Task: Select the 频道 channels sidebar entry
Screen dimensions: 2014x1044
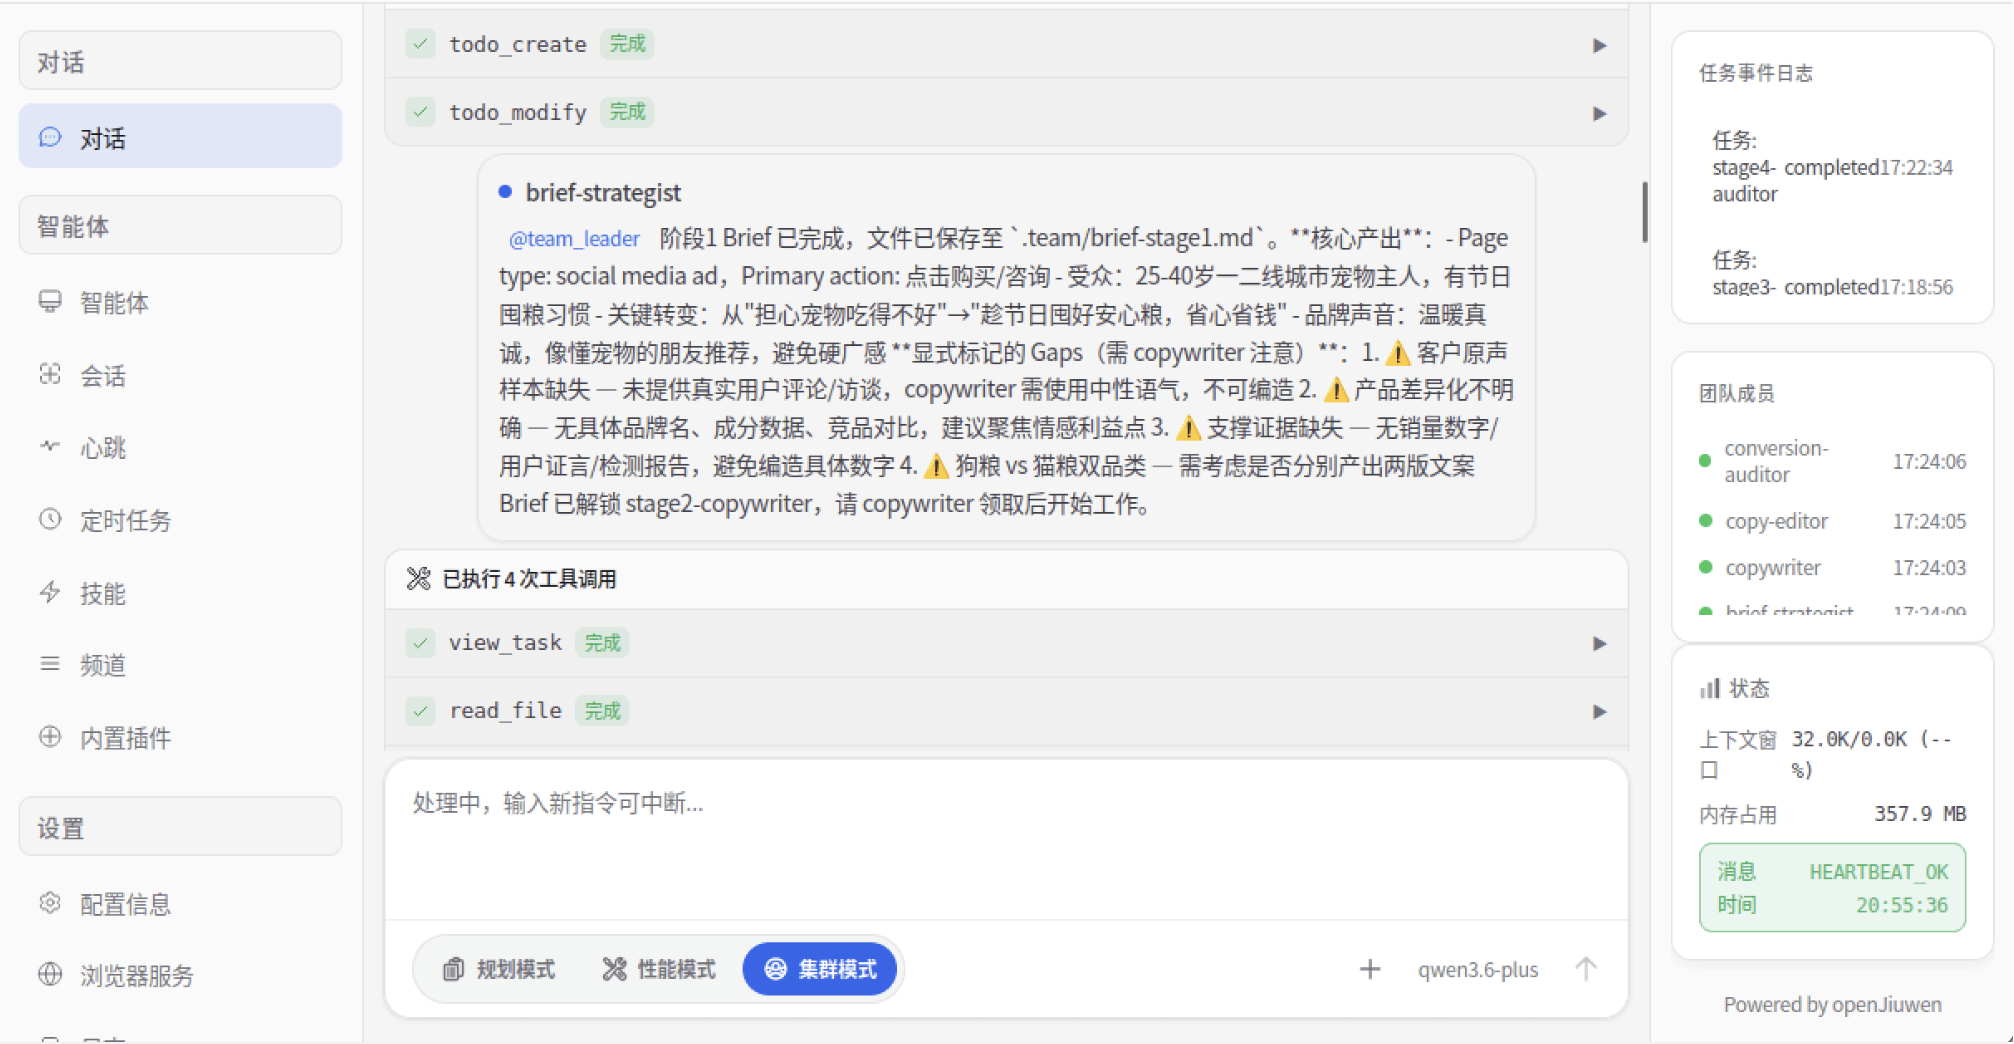Action: 180,665
